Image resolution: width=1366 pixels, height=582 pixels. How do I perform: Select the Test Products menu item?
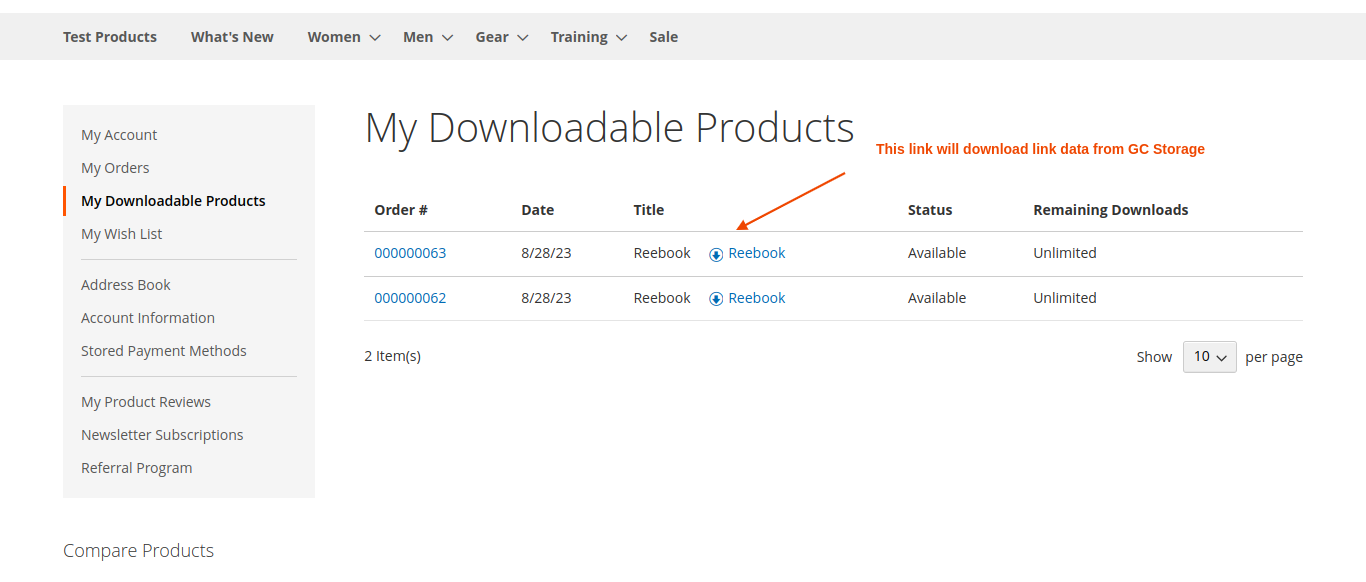point(109,36)
